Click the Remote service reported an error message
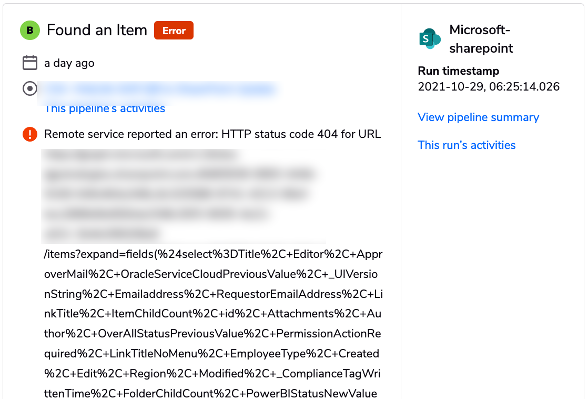Image resolution: width=588 pixels, height=400 pixels. tap(212, 134)
